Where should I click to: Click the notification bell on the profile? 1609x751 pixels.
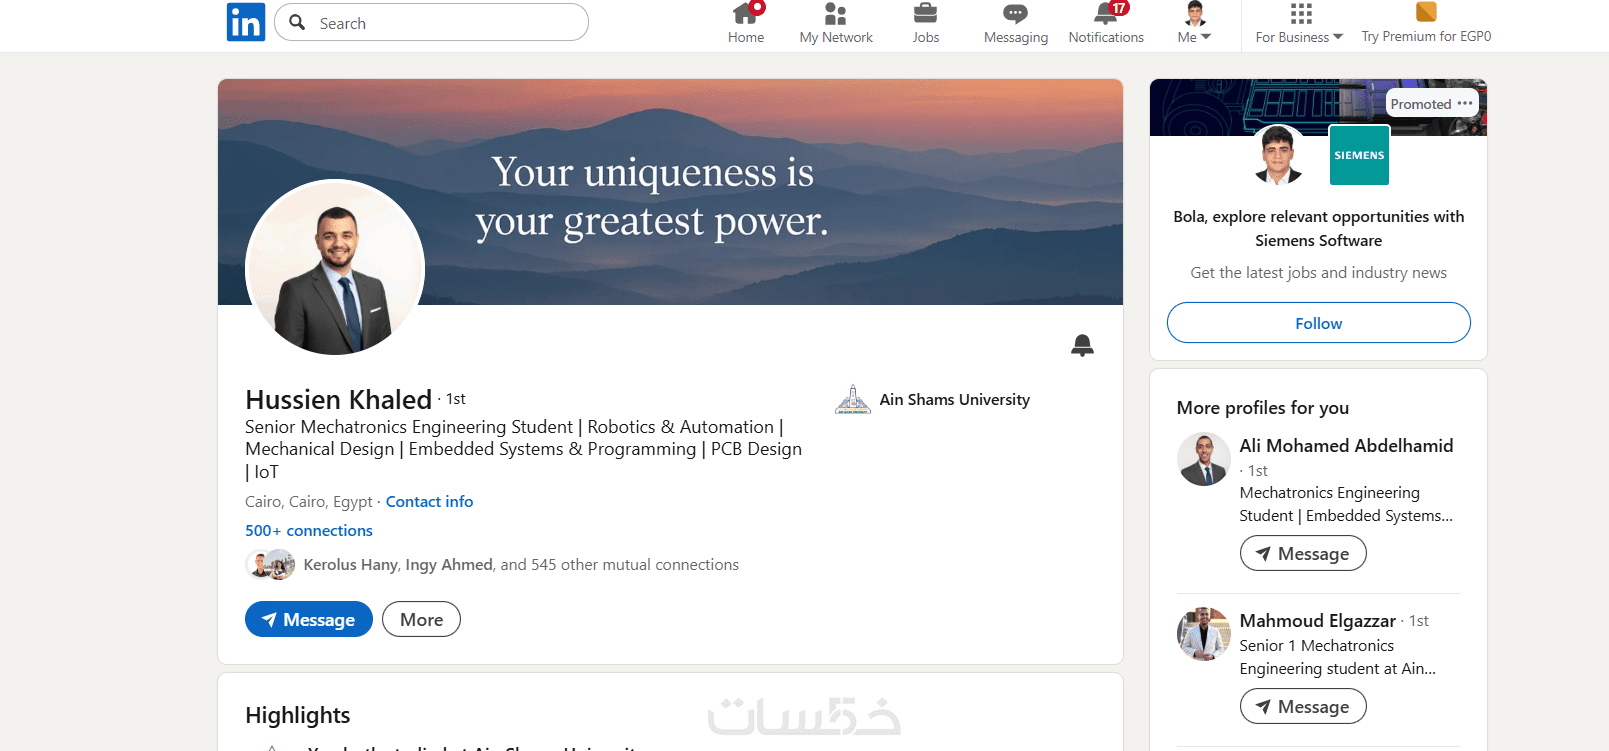tap(1082, 345)
